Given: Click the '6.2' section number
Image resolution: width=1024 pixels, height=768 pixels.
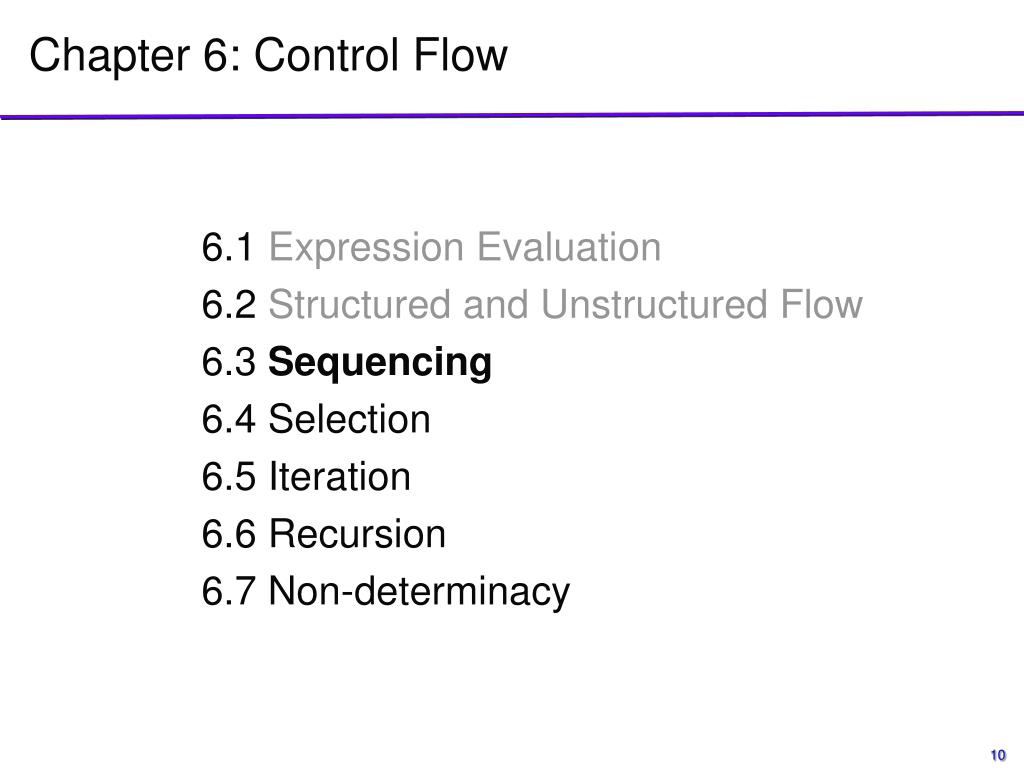Looking at the screenshot, I should click(228, 304).
